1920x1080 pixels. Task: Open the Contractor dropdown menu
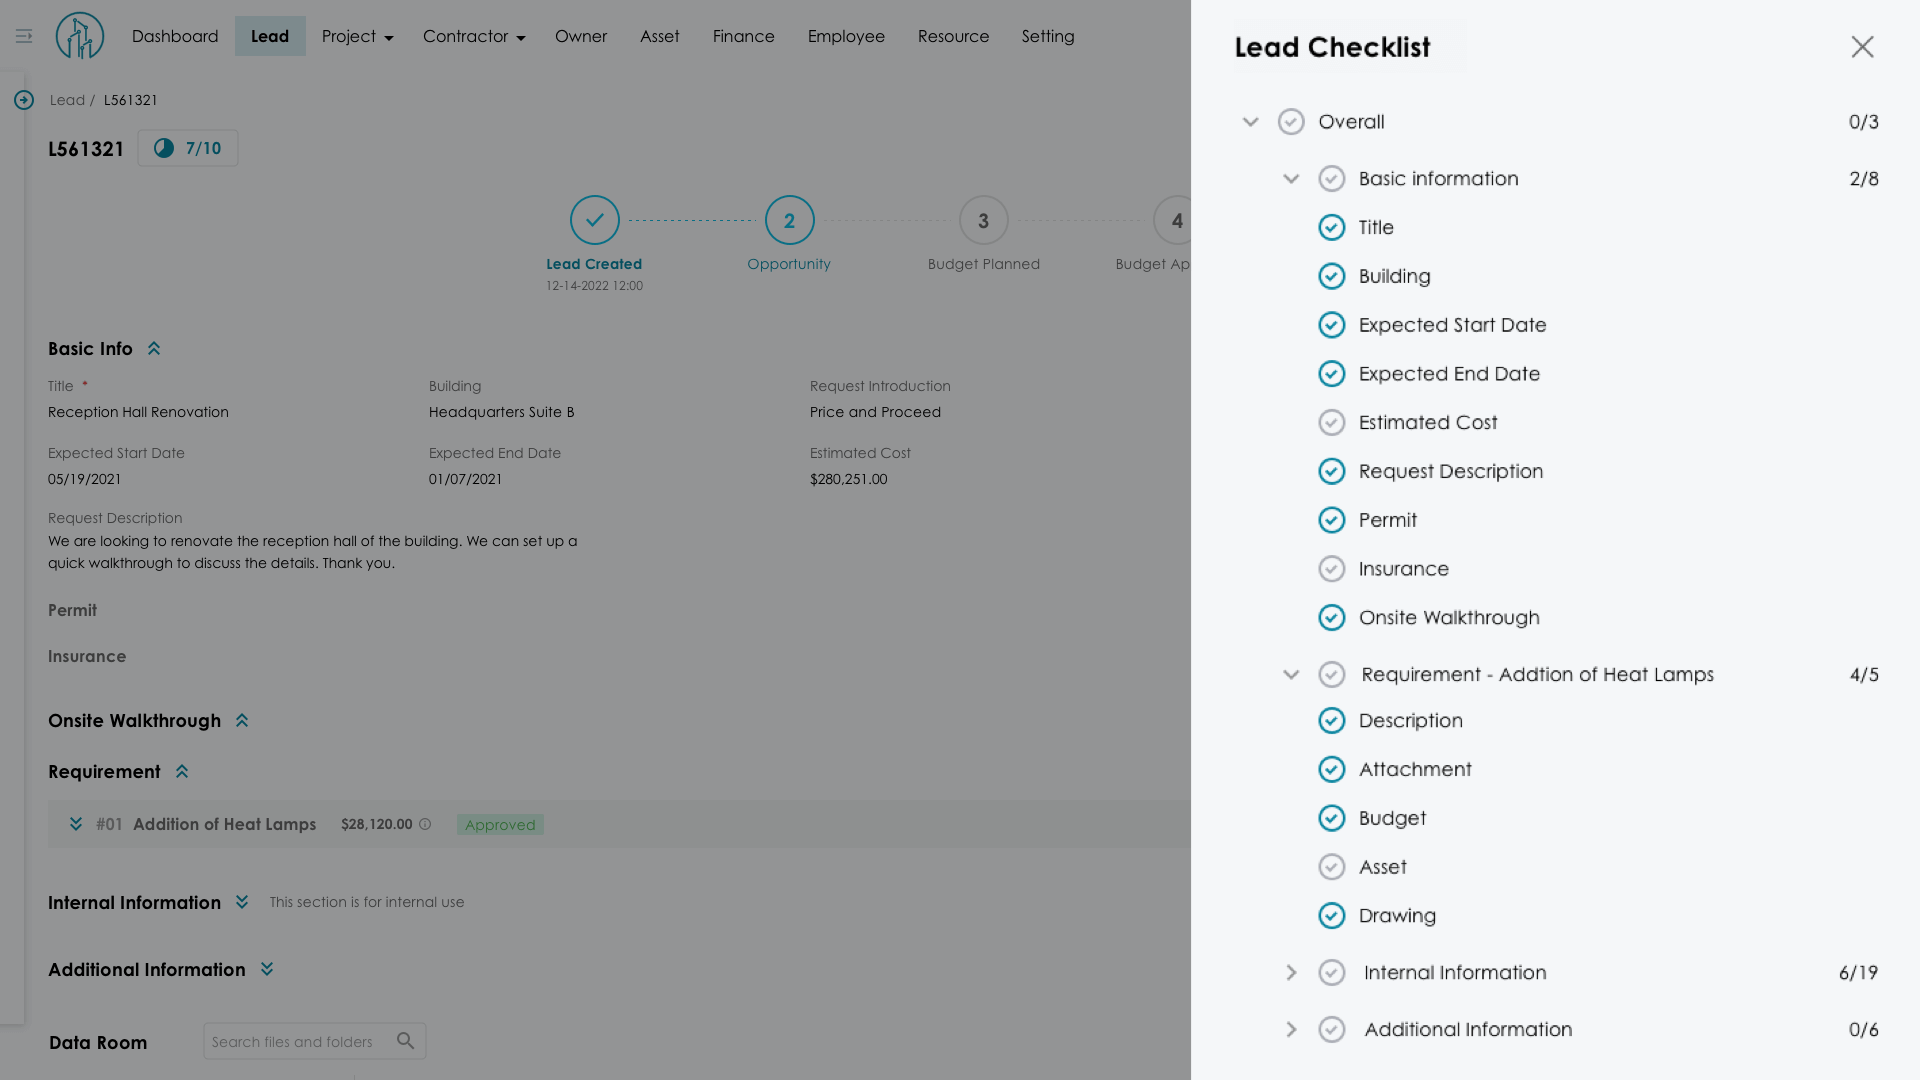473,36
